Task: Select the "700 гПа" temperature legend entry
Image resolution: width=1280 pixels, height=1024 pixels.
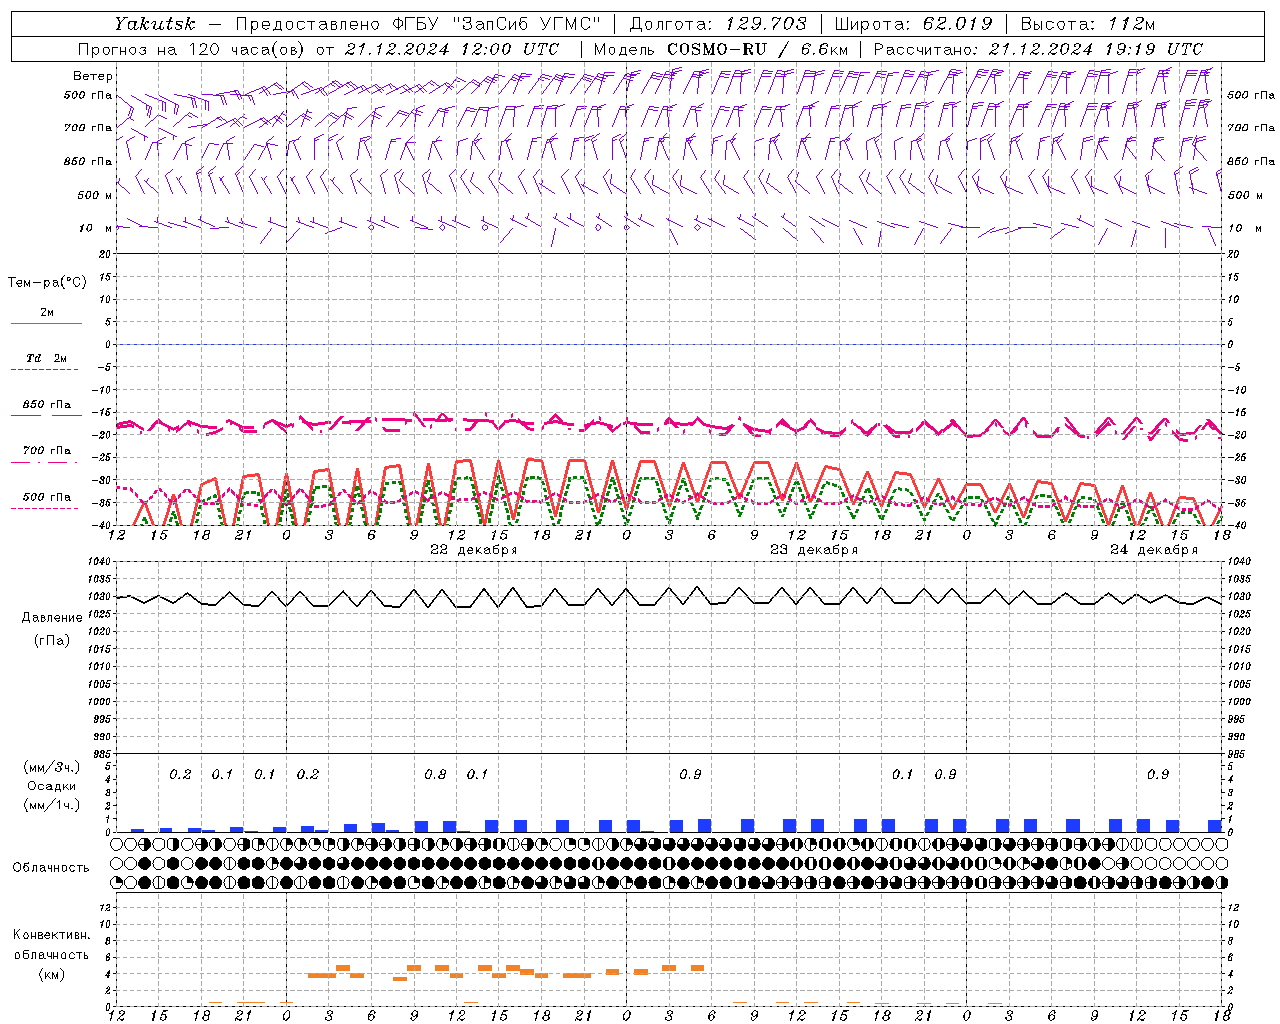Action: coord(47,451)
